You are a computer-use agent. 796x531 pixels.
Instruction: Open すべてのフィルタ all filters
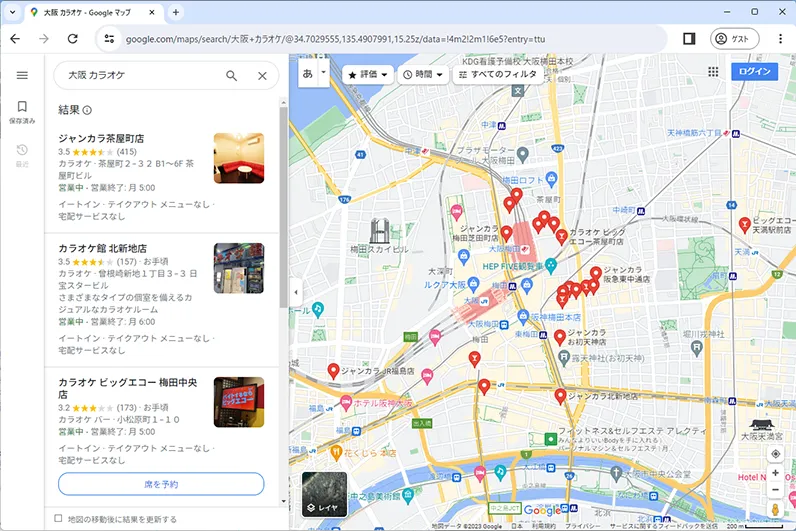[x=498, y=74]
